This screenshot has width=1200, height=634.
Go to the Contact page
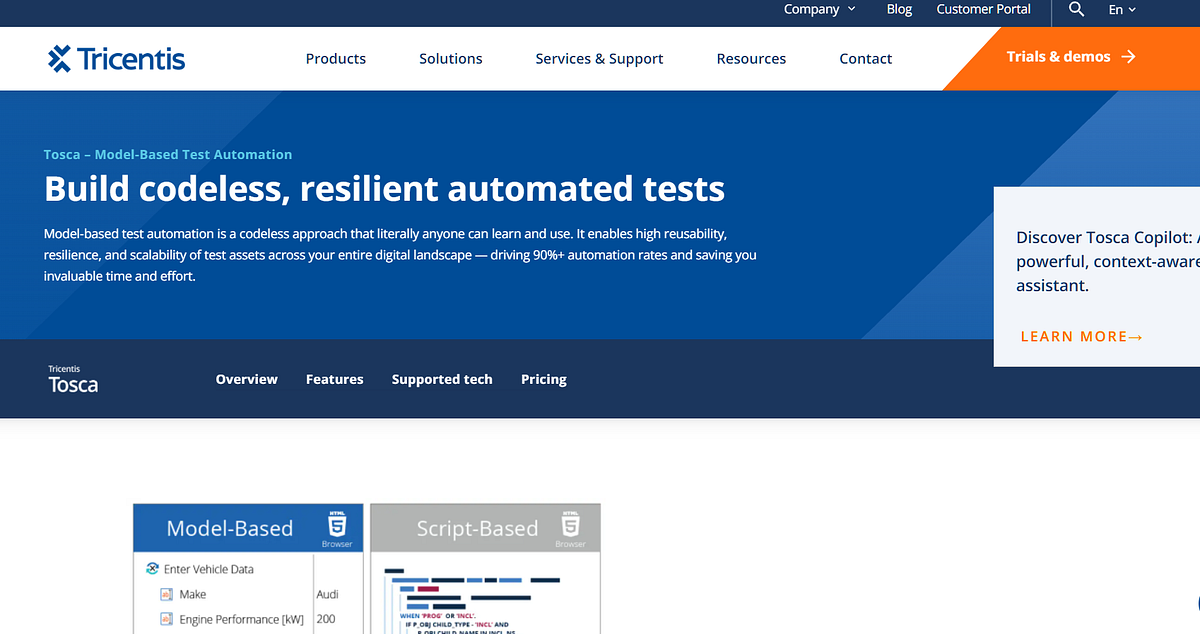[x=866, y=59]
